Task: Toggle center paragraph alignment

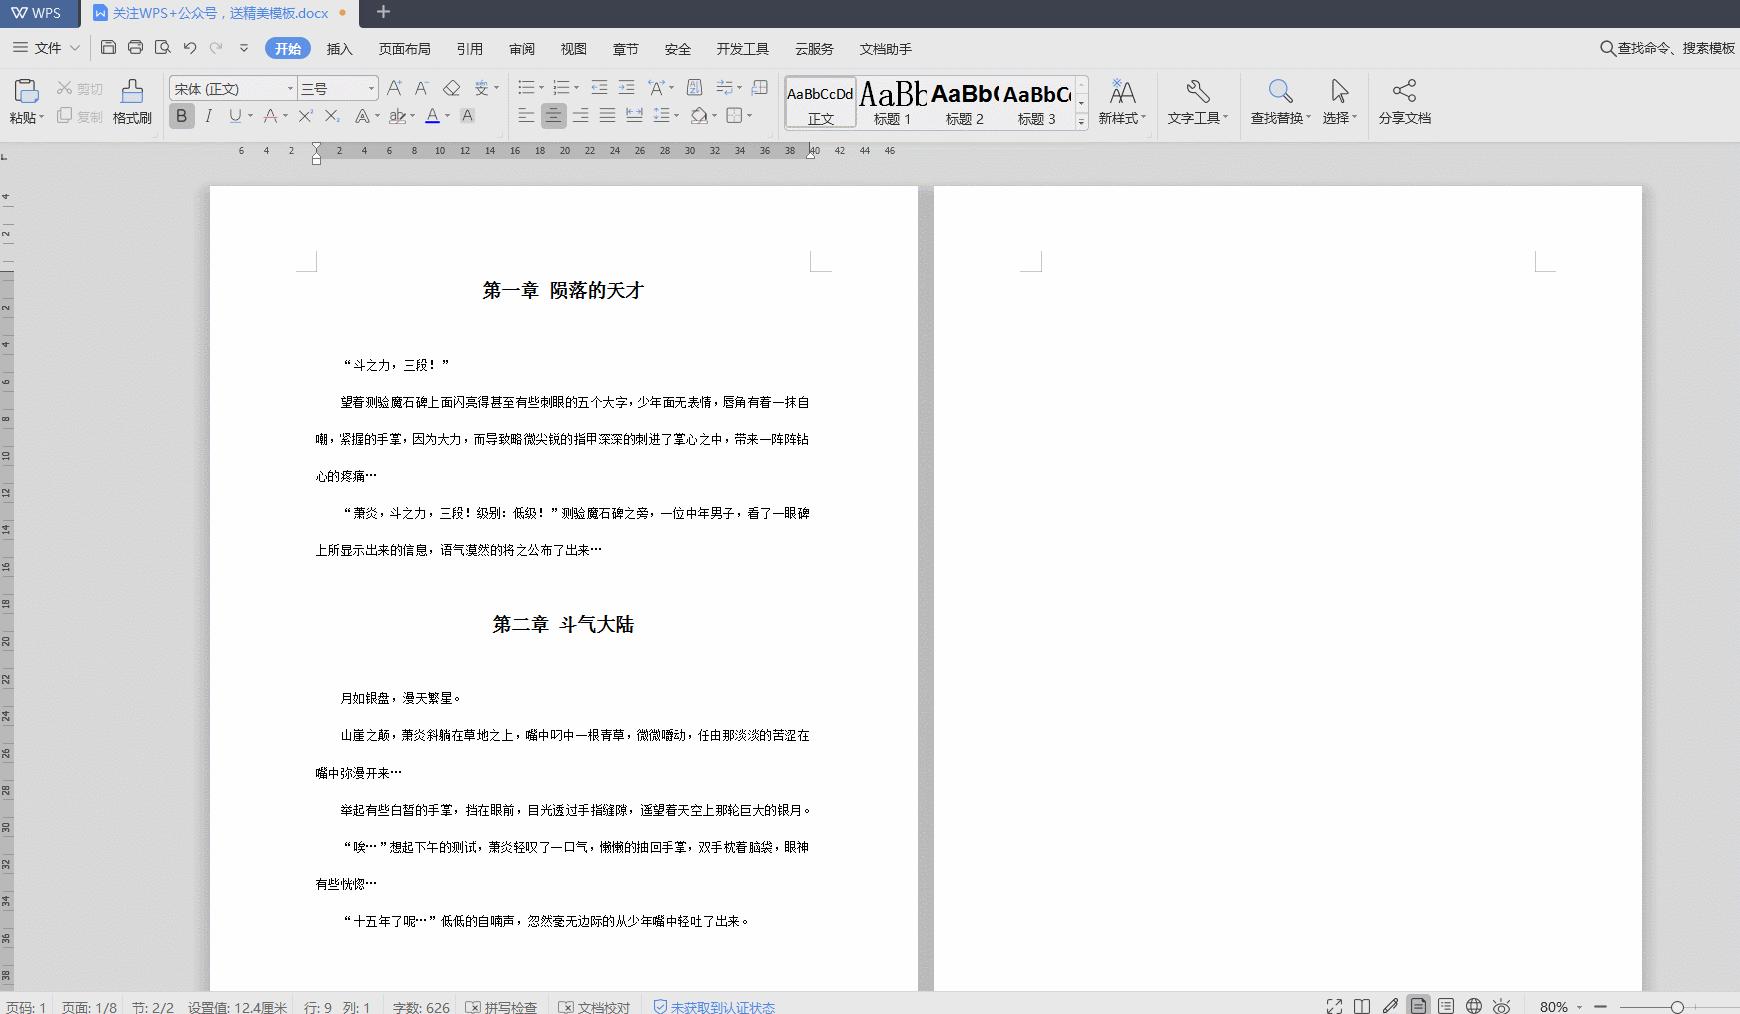Action: click(x=553, y=116)
